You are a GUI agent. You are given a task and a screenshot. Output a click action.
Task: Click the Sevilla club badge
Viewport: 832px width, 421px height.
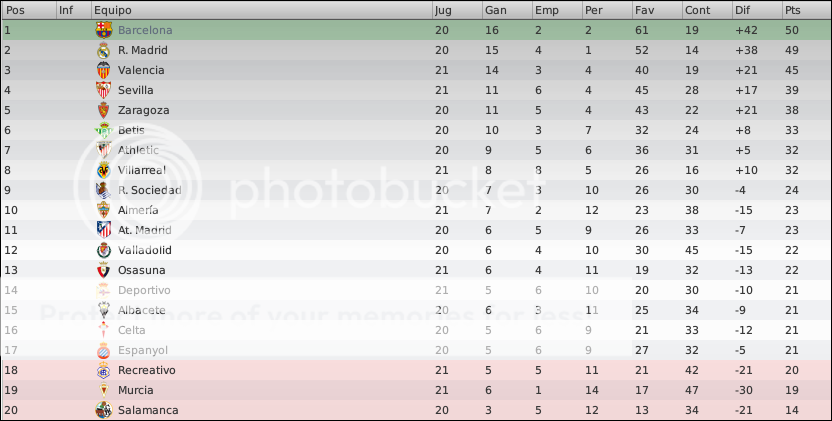[x=103, y=90]
